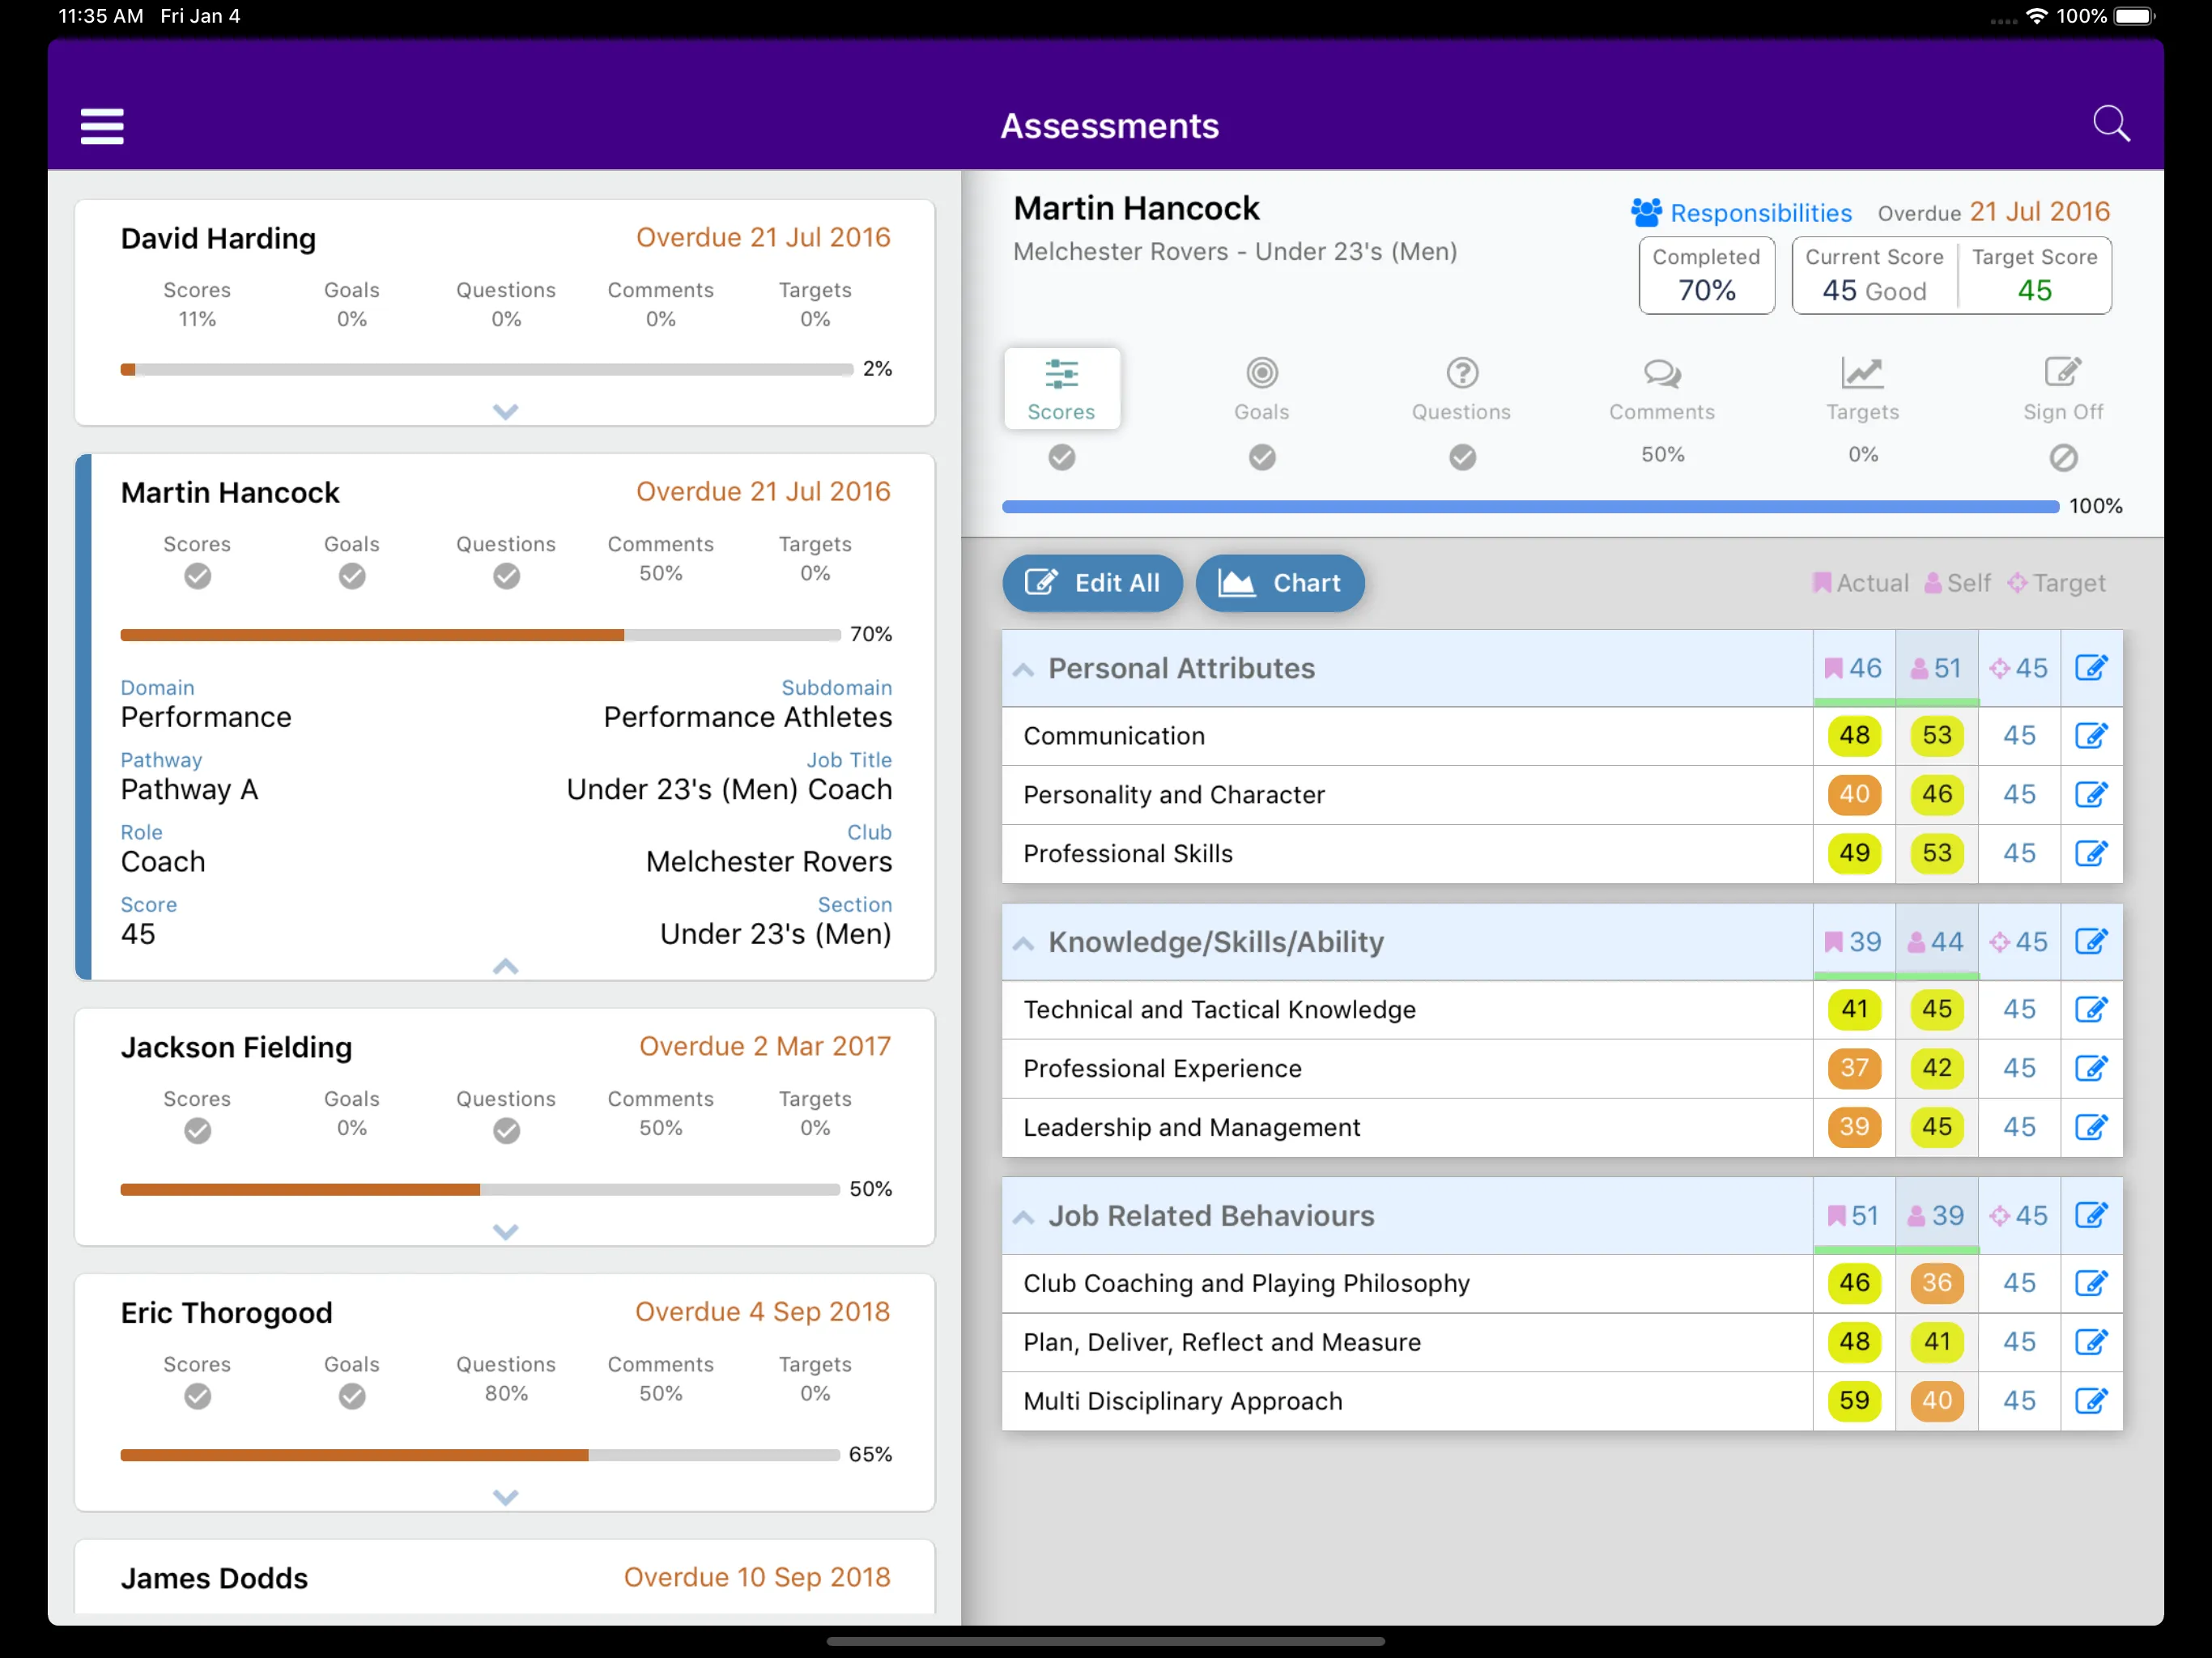This screenshot has height=1658, width=2212.
Task: Select James Dodds assessment card
Action: click(505, 1577)
